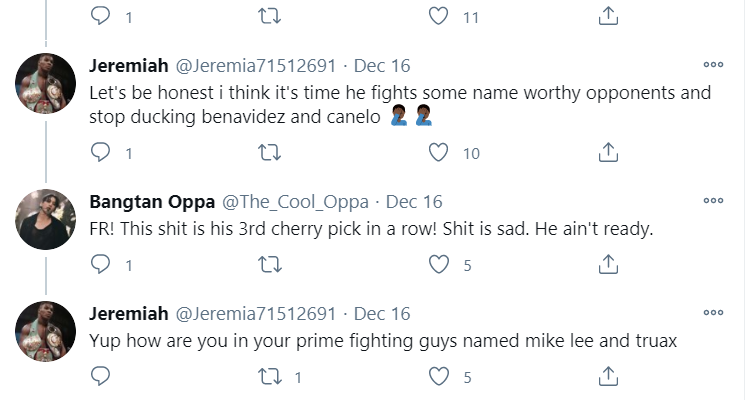Like the Mike Lee and Truax tweet
The image size is (749, 400).
click(438, 376)
